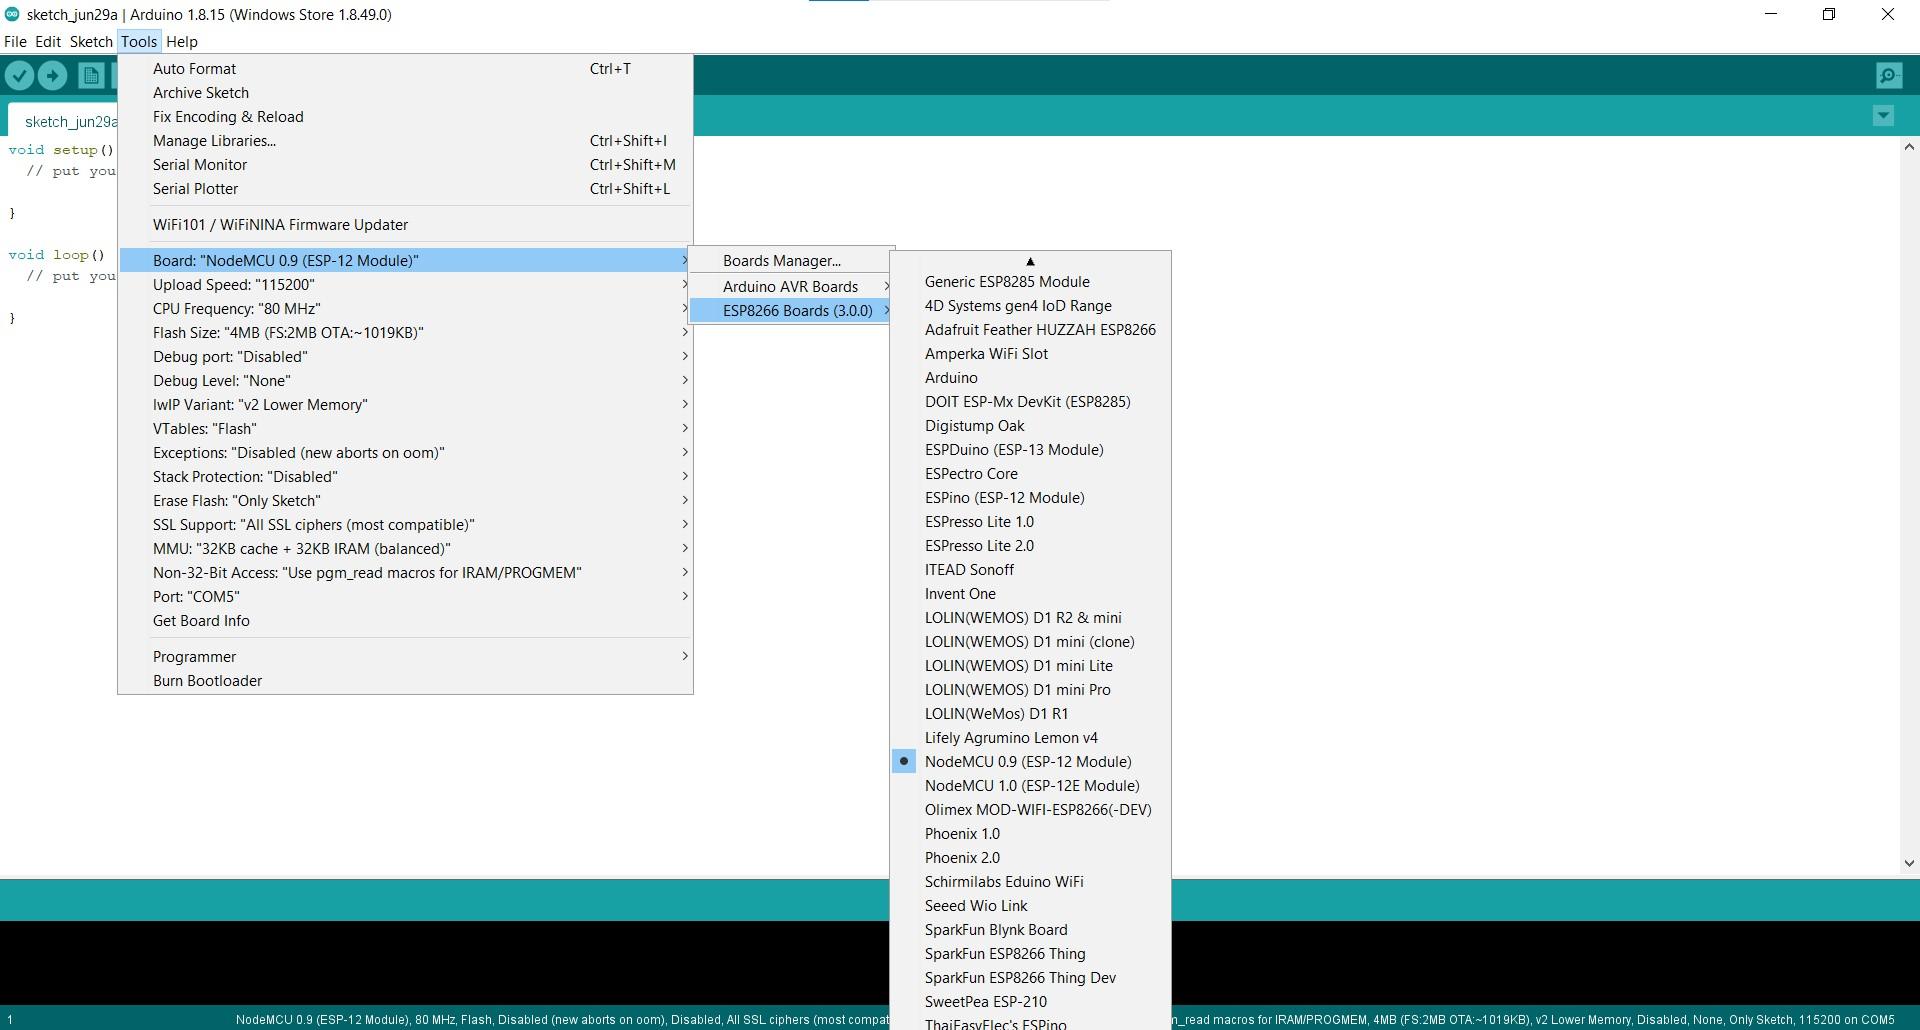Expand the Flash Size submenu
This screenshot has width=1920, height=1030.
[x=405, y=333]
